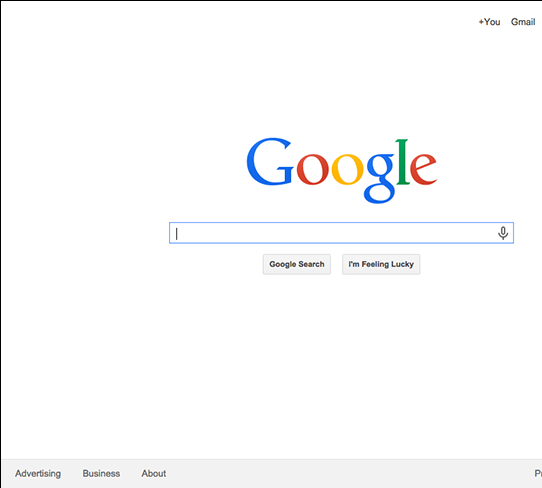542x488 pixels.
Task: Click the I'm Feeling Lucky button
Action: coord(381,264)
